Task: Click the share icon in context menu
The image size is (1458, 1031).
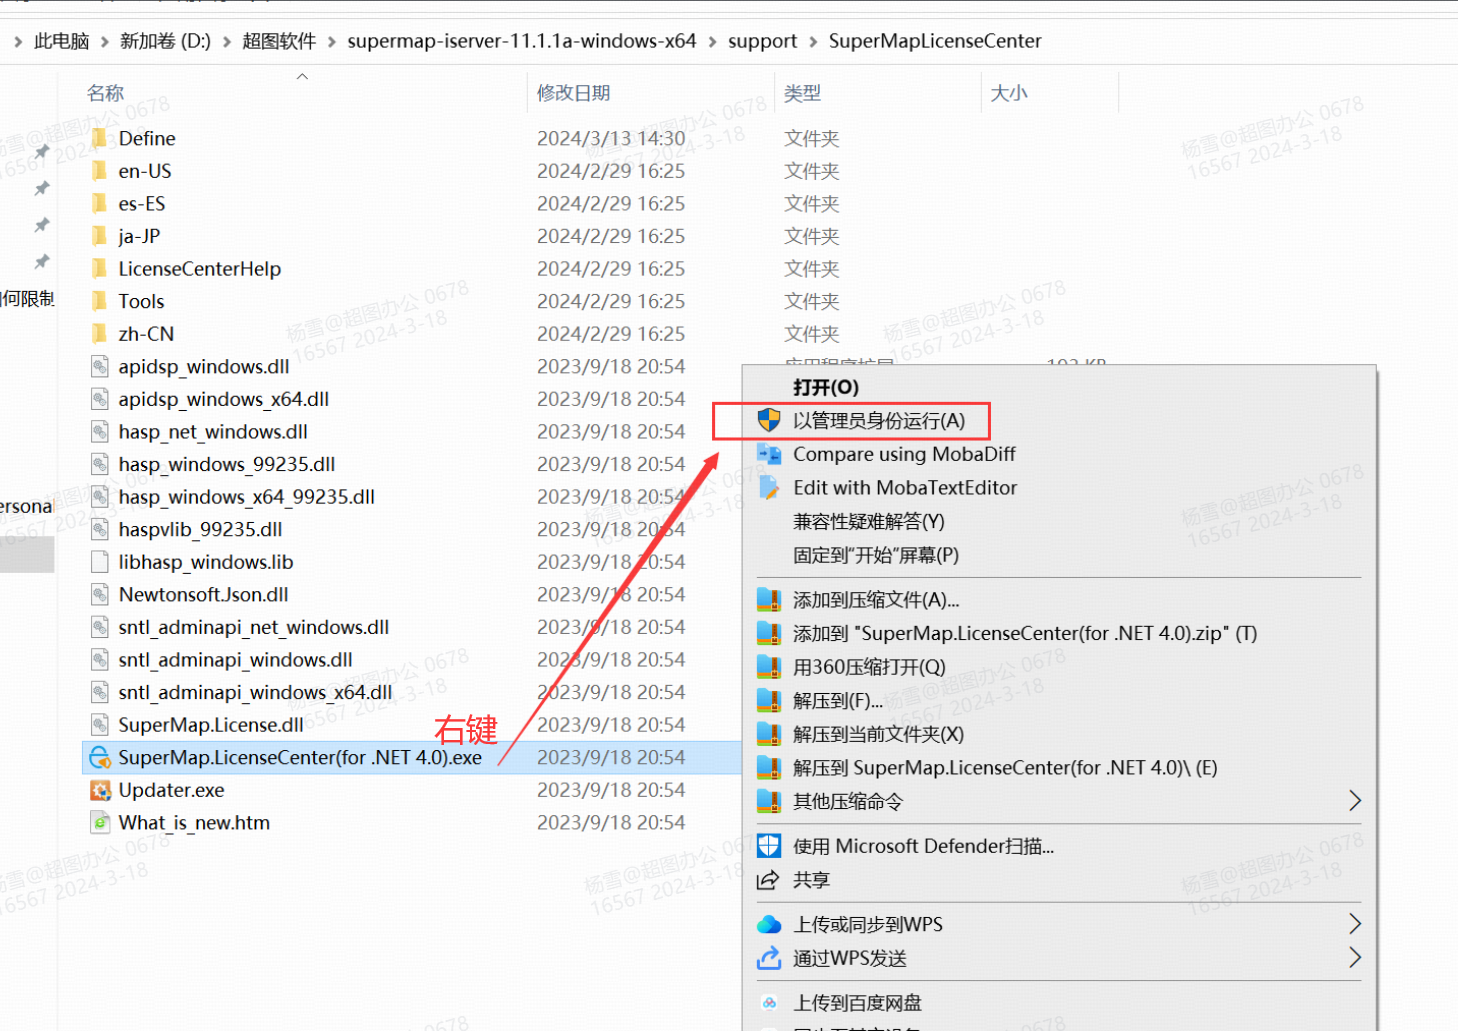Action: point(768,880)
